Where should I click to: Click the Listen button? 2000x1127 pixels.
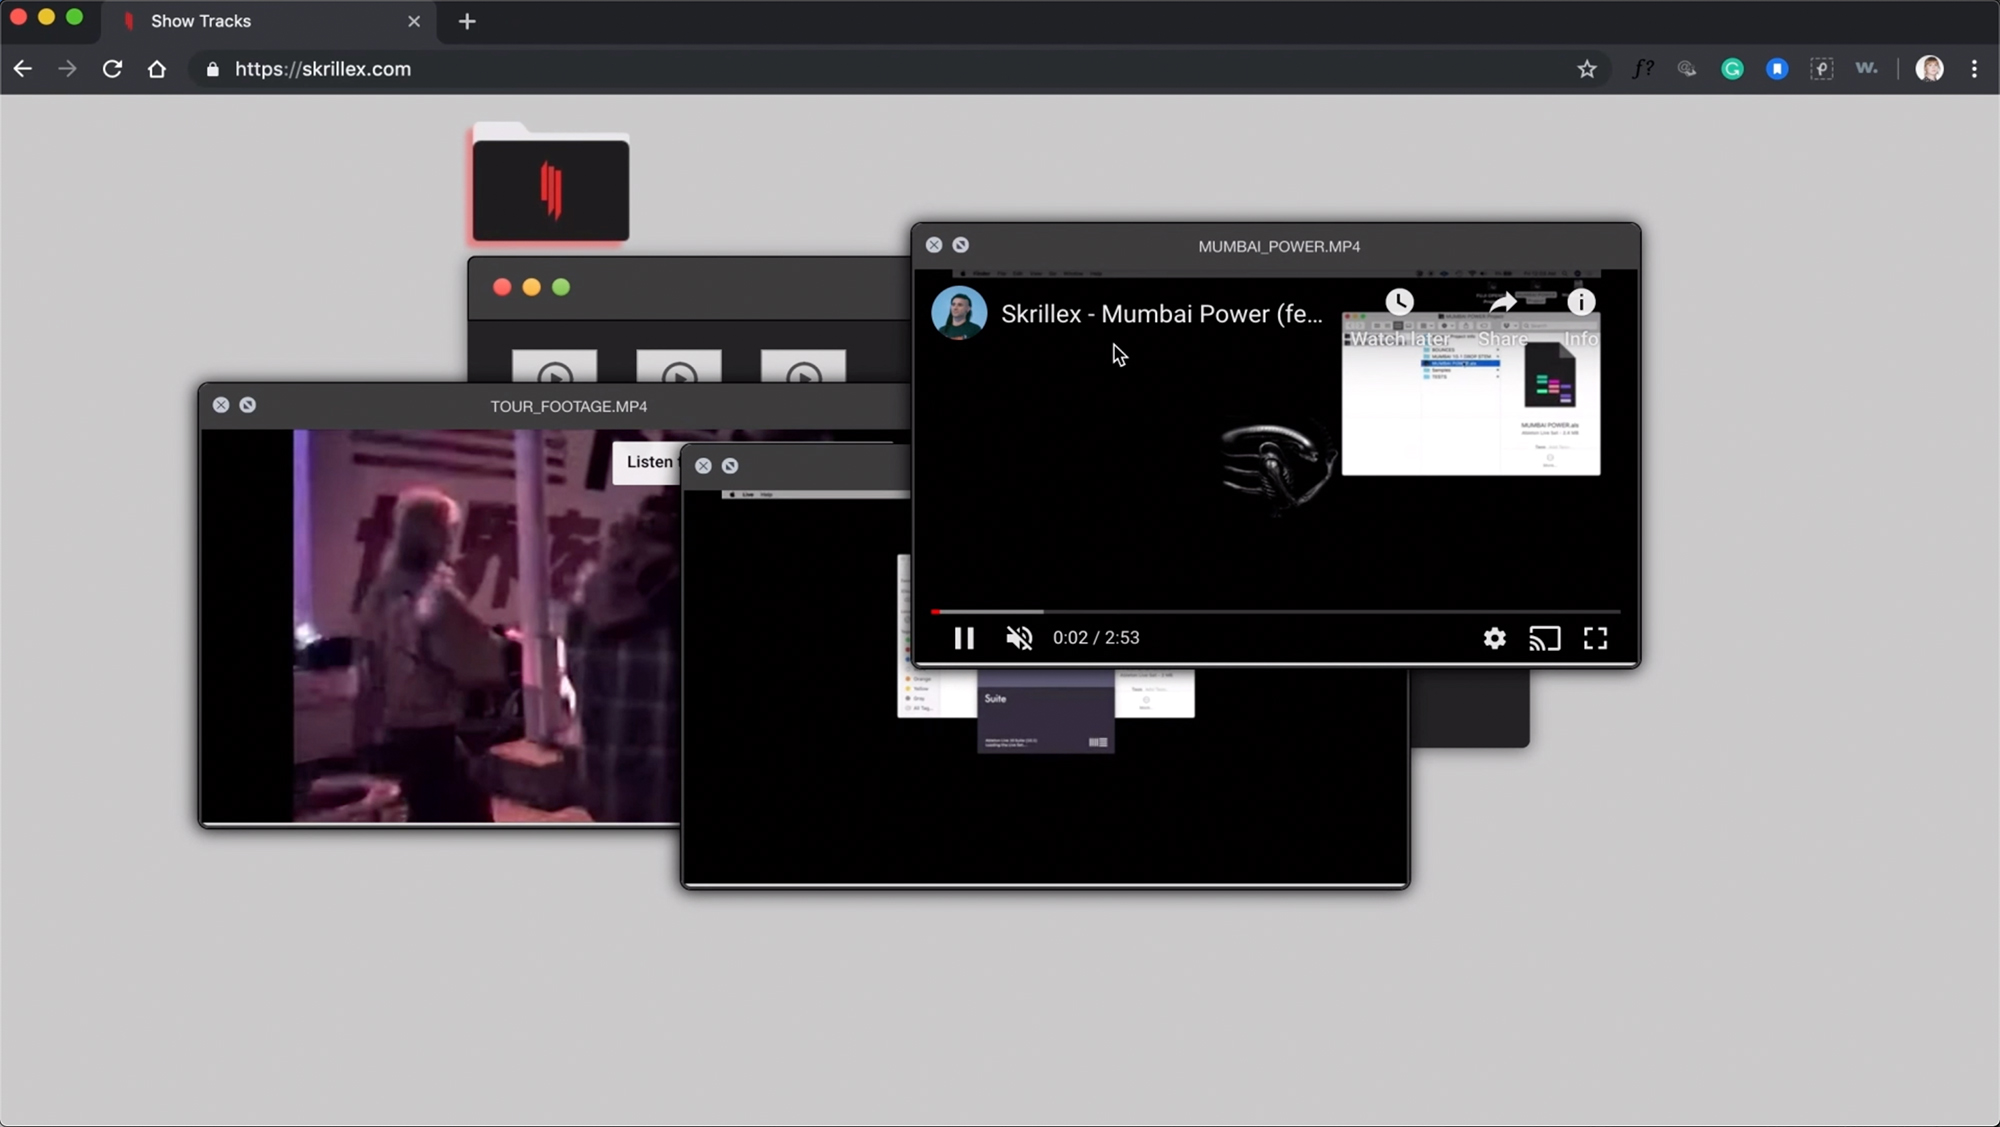coord(648,462)
